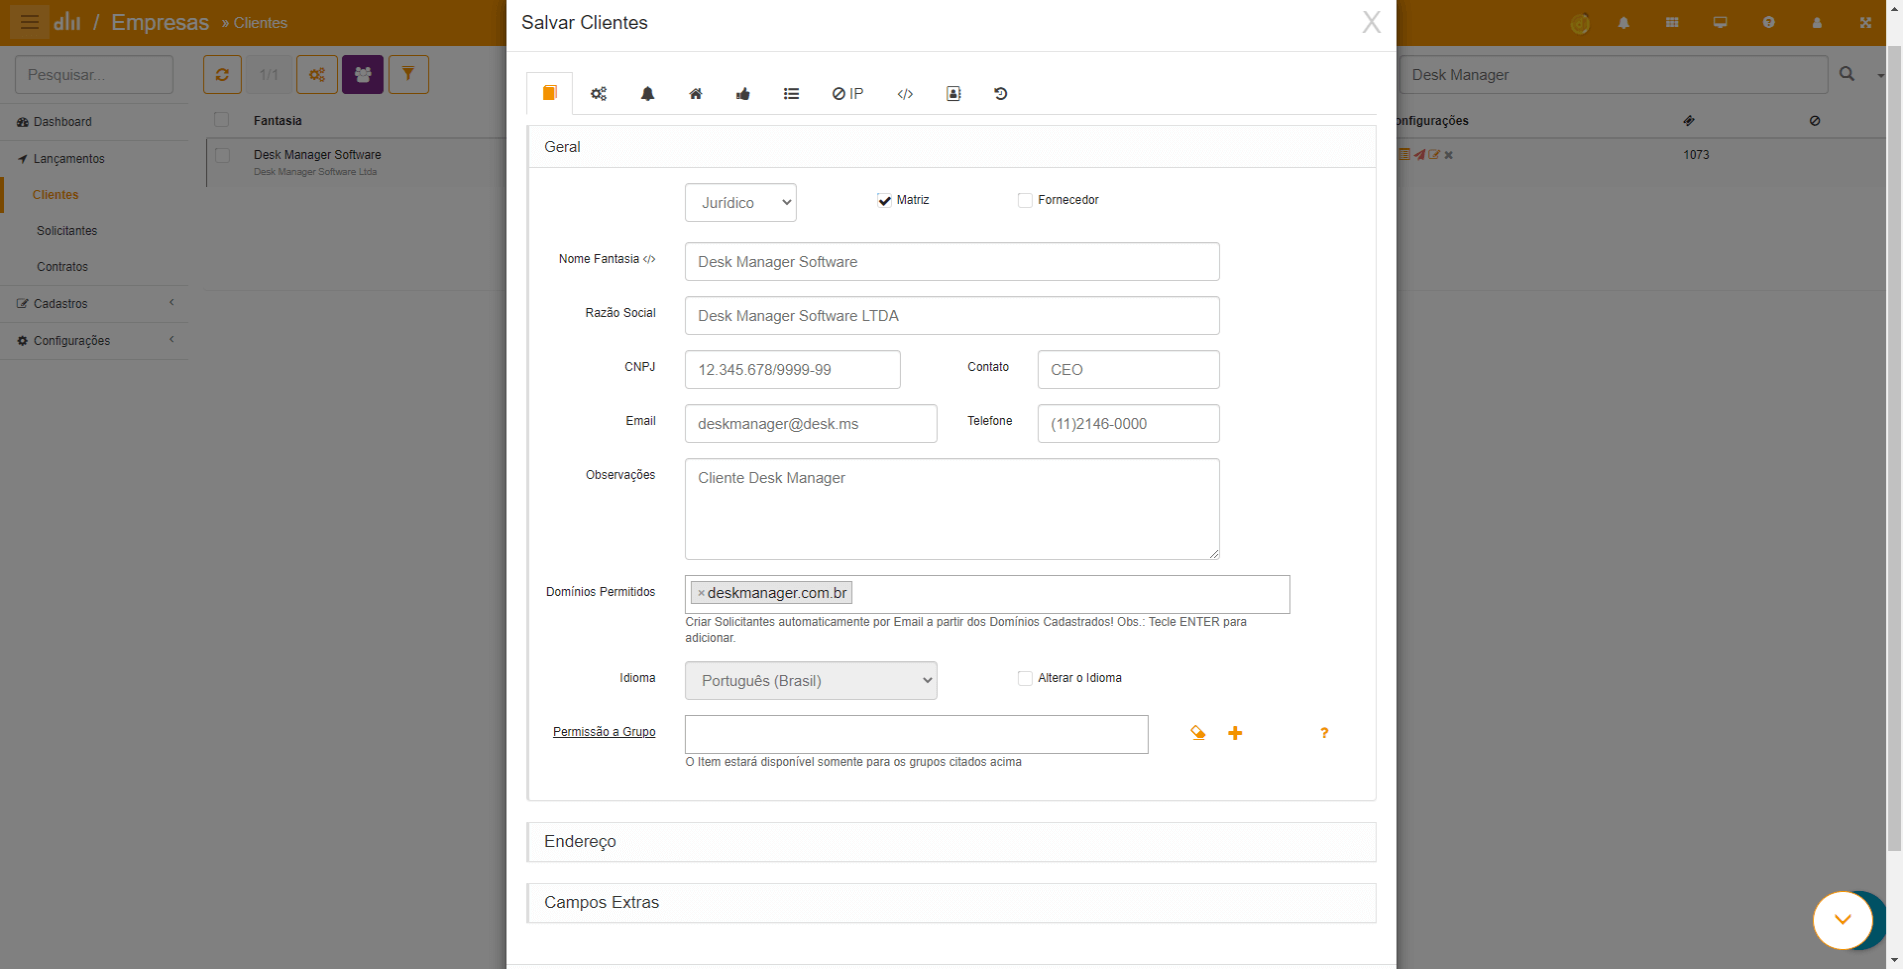The width and height of the screenshot is (1903, 969).
Task: Enable the Fornecedor checkbox
Action: pyautogui.click(x=1025, y=201)
